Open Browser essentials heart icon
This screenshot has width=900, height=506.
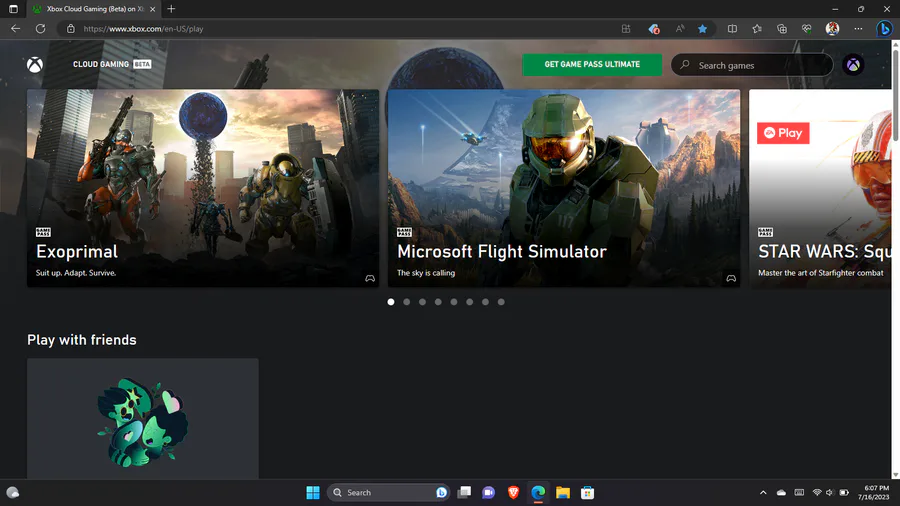point(807,29)
